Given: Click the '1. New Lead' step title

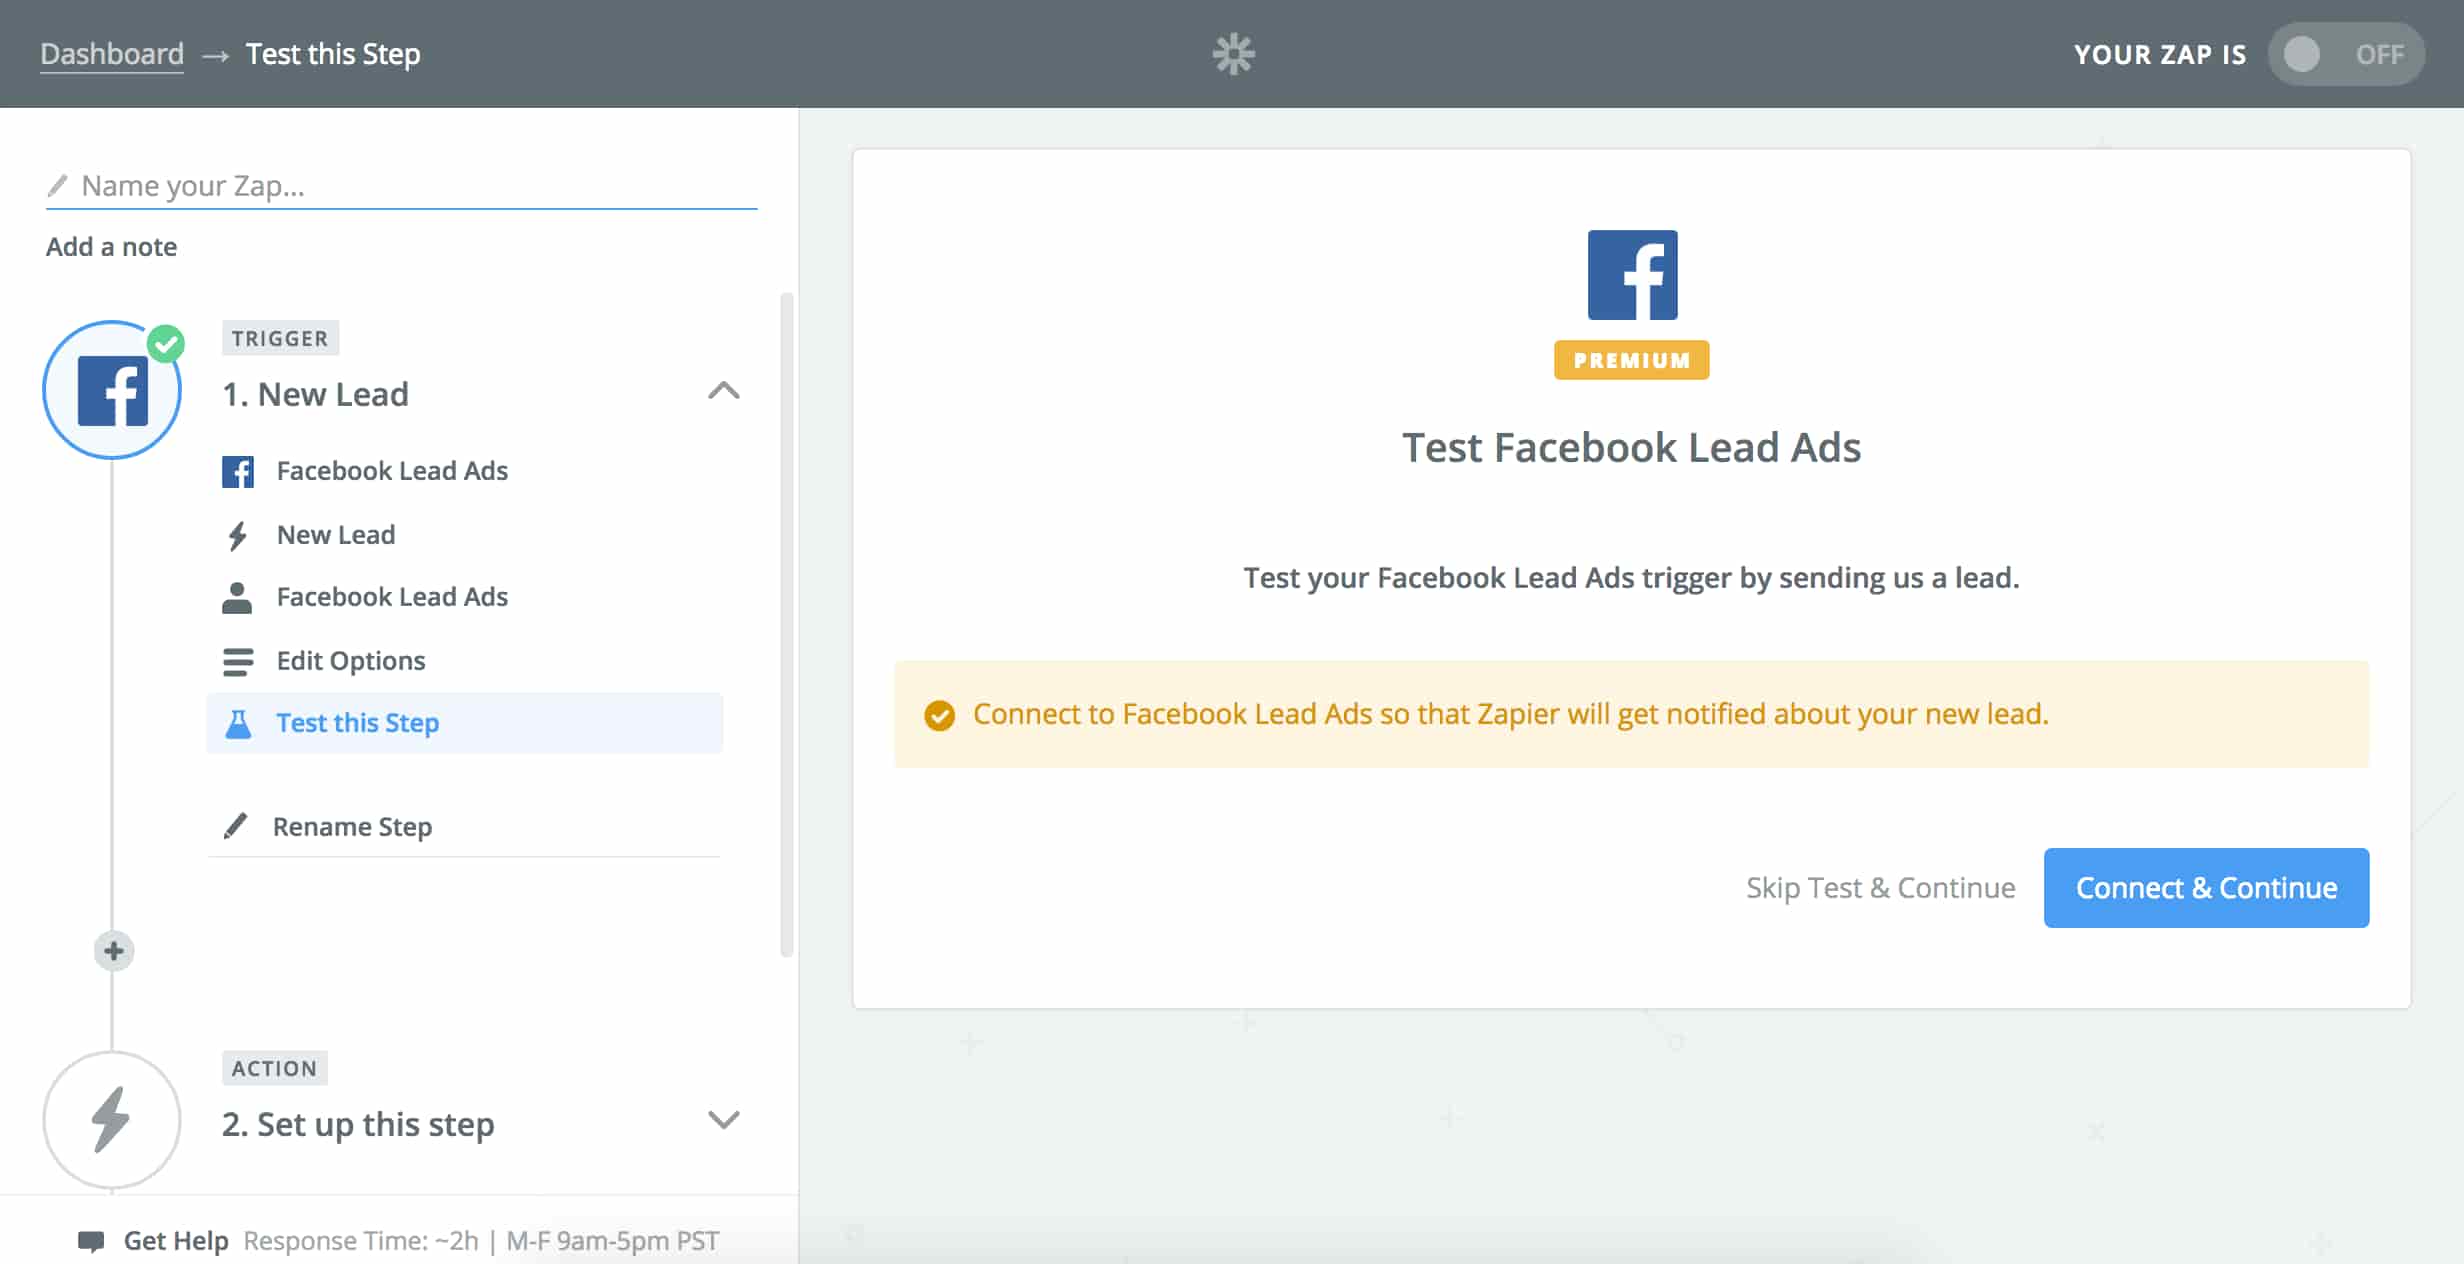Looking at the screenshot, I should tap(315, 395).
